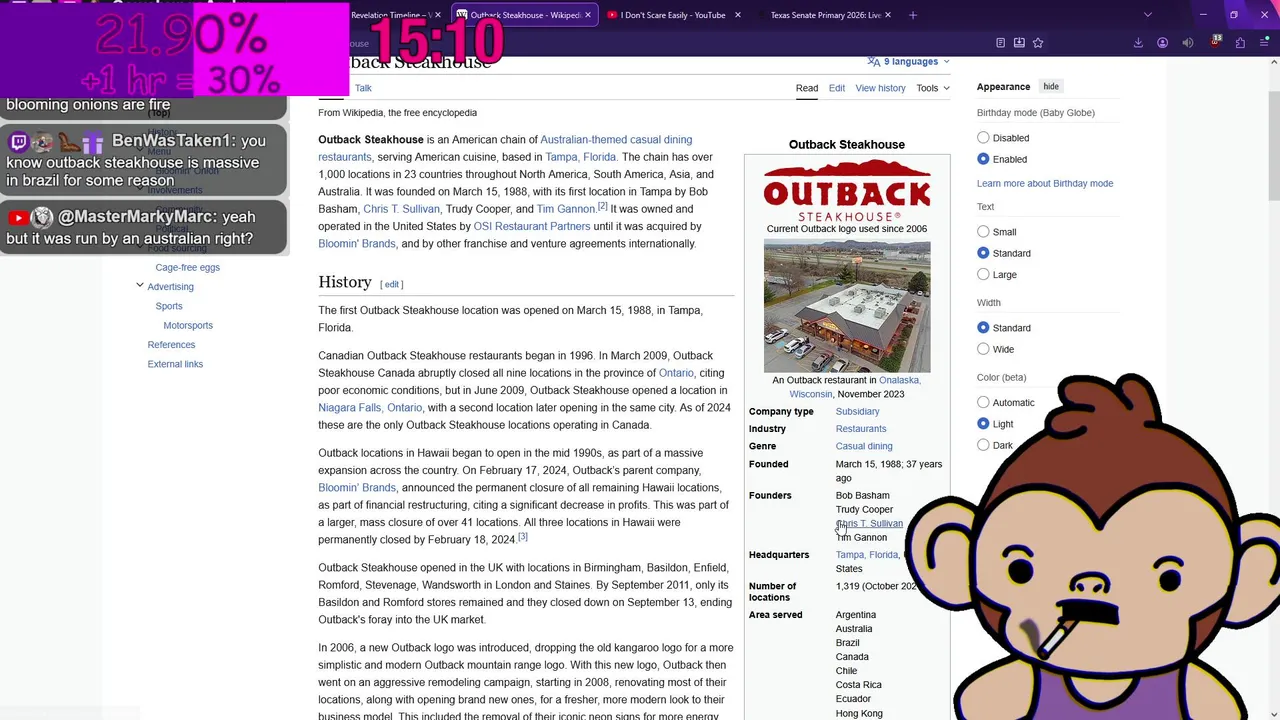This screenshot has height=720, width=1280.
Task: Open the Casual dining genre link
Action: 864,446
